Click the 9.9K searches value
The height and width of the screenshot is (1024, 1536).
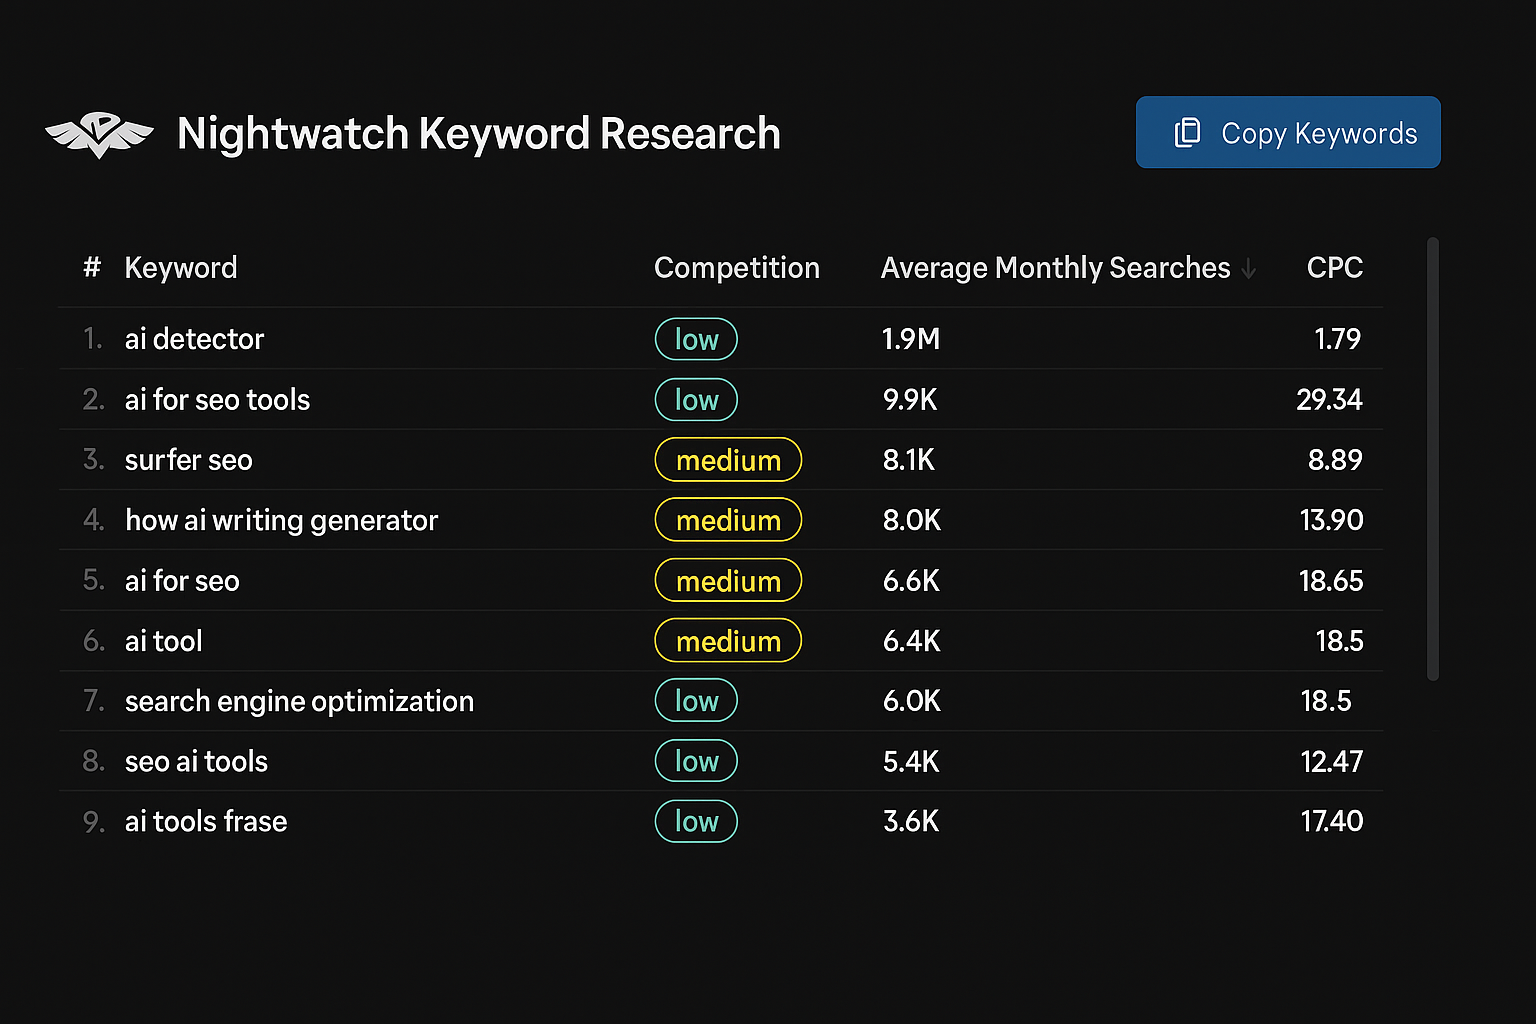point(910,400)
